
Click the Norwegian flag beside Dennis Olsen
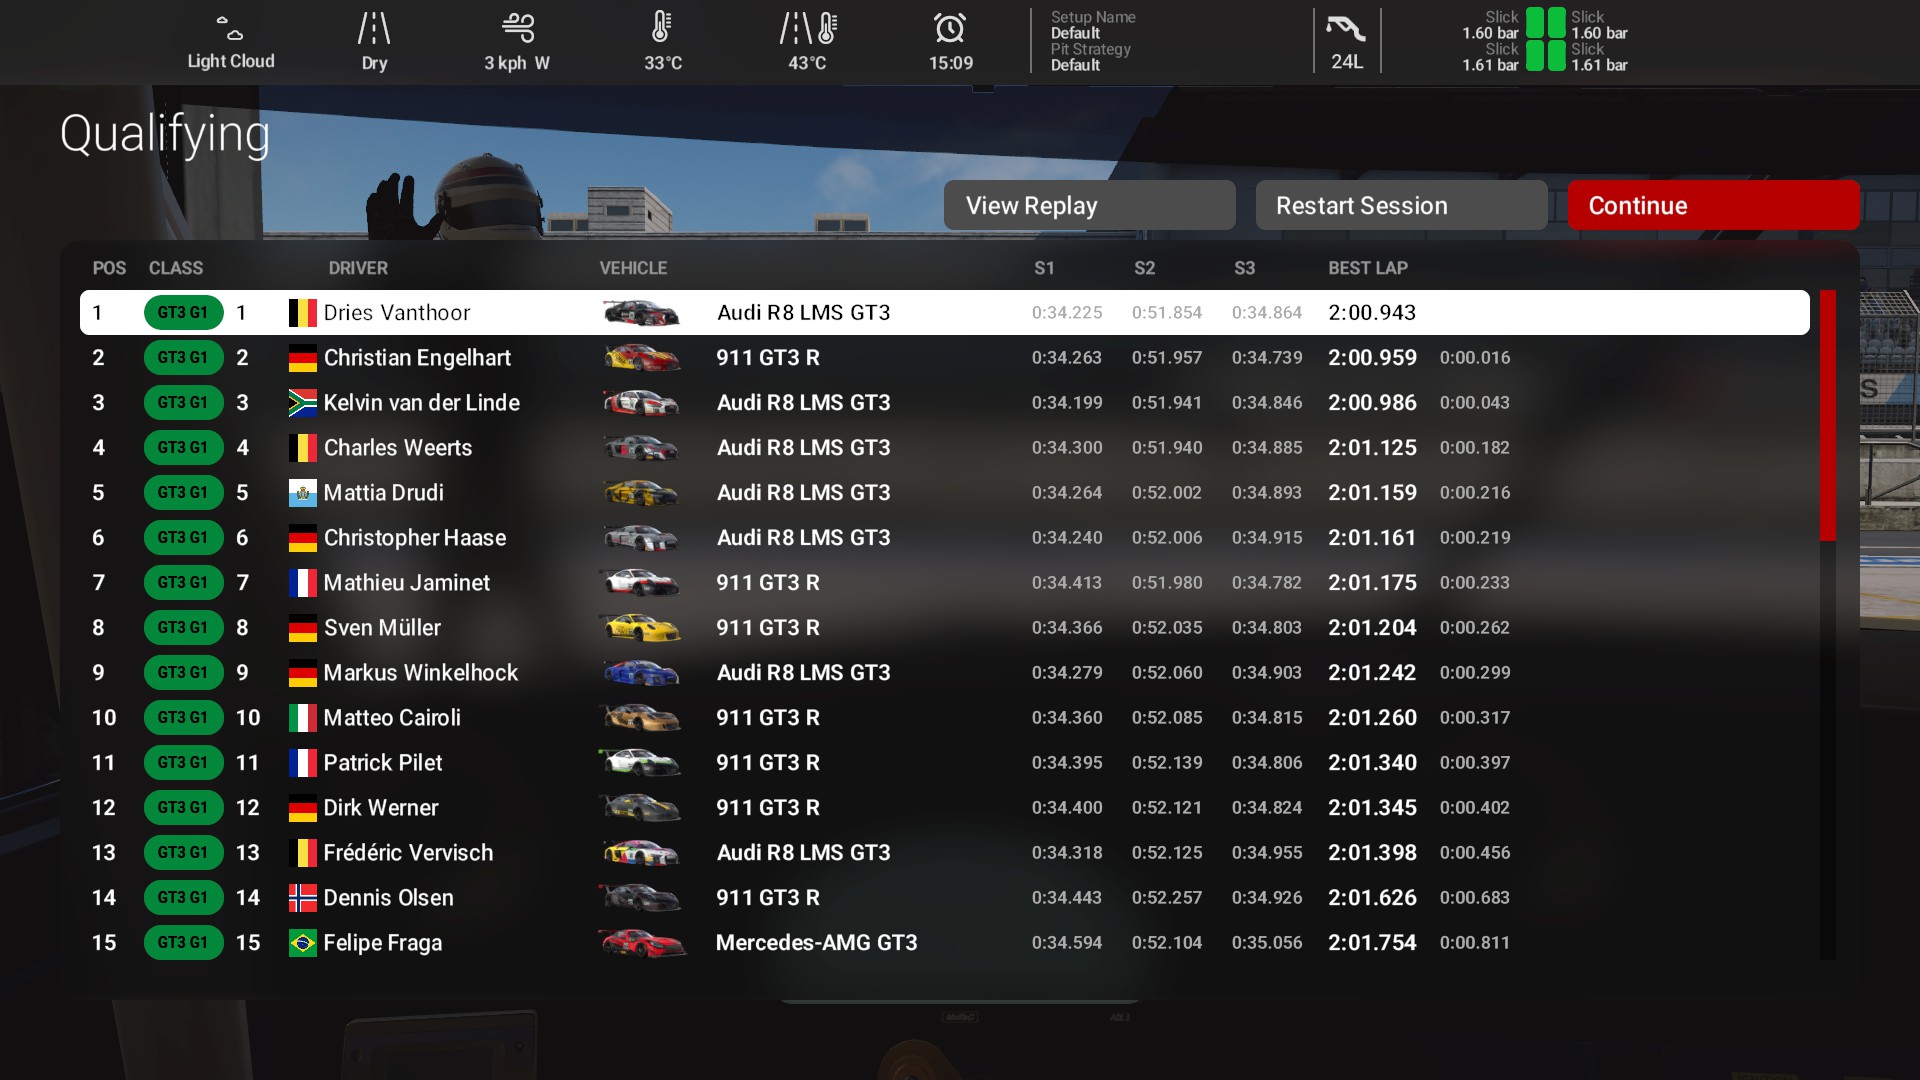(302, 897)
